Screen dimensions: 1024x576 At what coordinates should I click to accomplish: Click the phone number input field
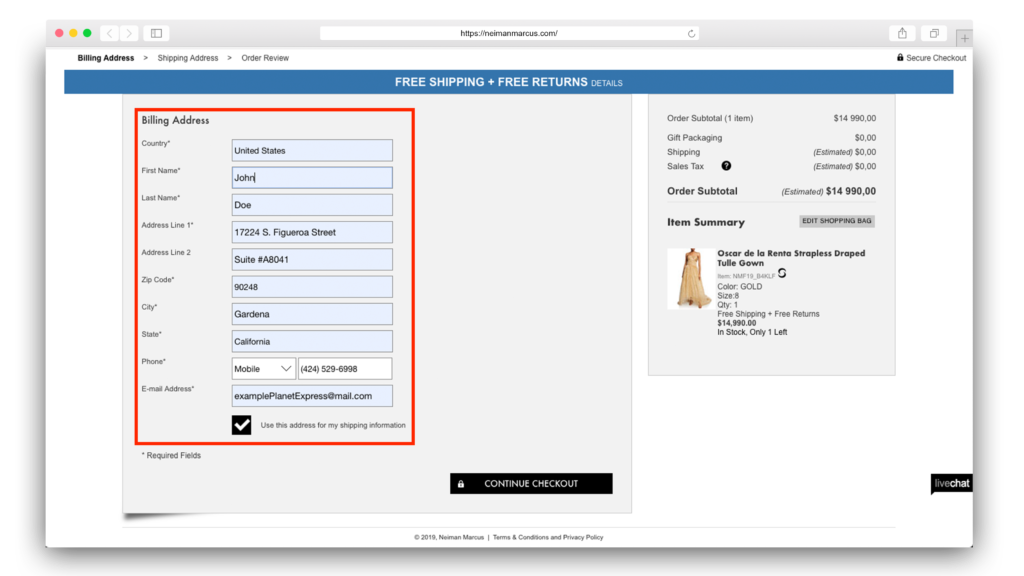[345, 369]
